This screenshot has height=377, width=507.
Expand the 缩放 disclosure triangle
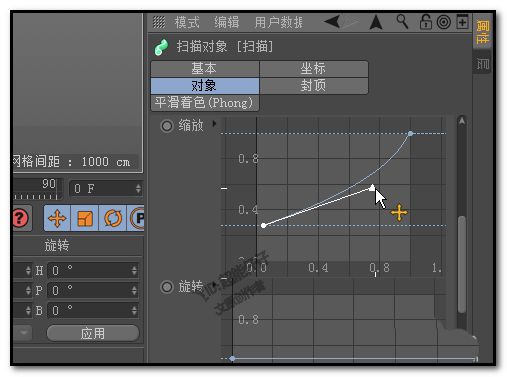(214, 124)
